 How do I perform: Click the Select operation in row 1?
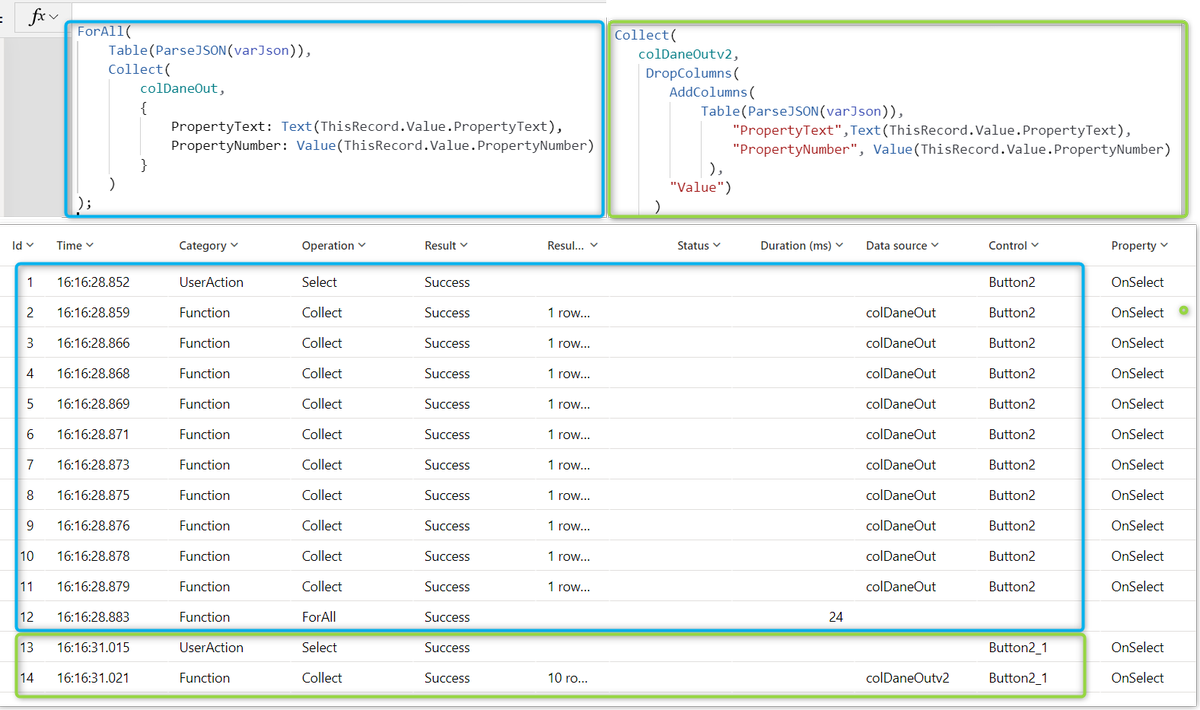320,282
